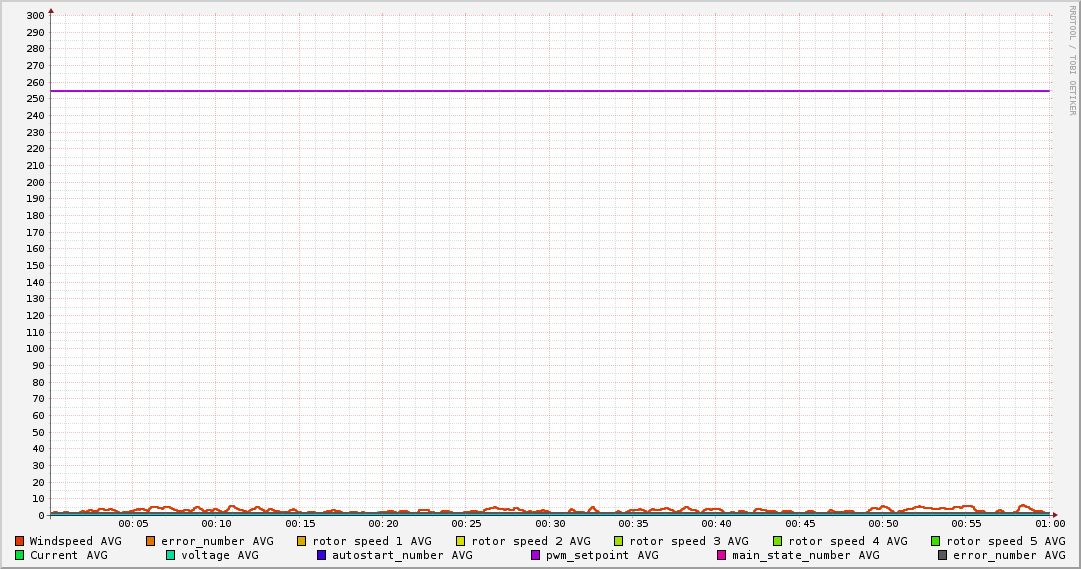Click the 00:40 time axis label

716,524
